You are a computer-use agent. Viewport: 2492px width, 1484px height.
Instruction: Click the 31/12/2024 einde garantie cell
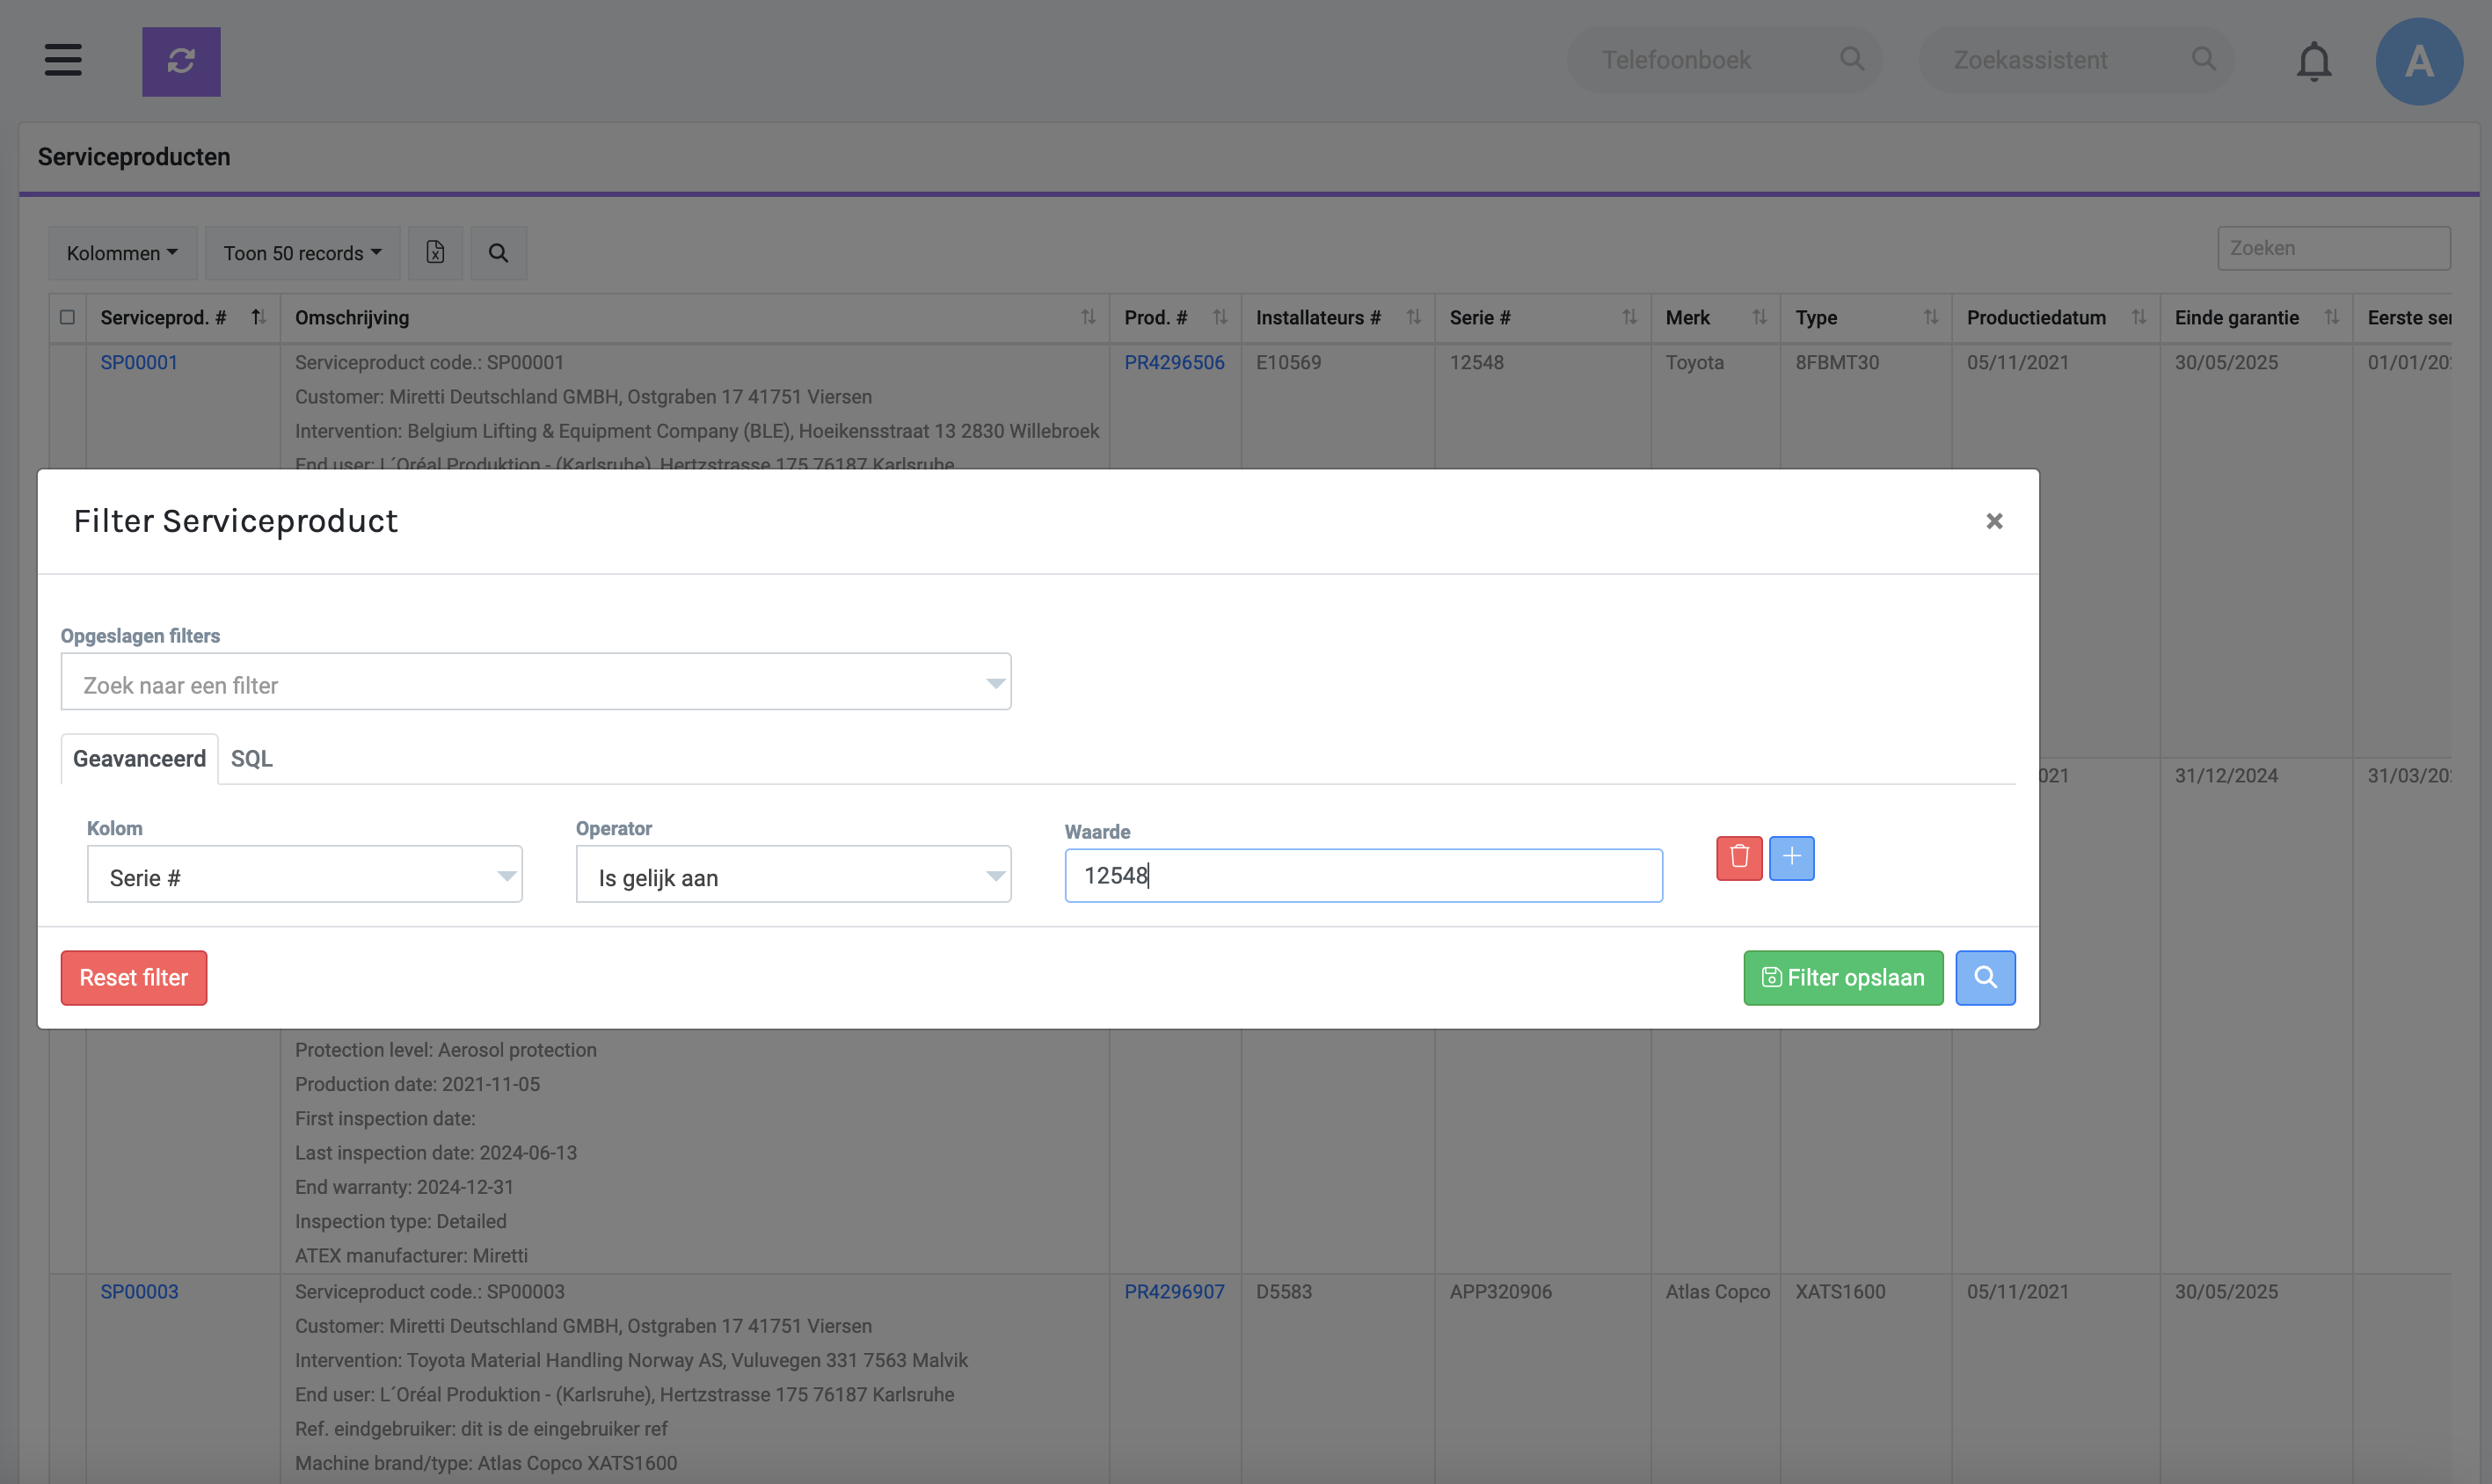click(2226, 775)
